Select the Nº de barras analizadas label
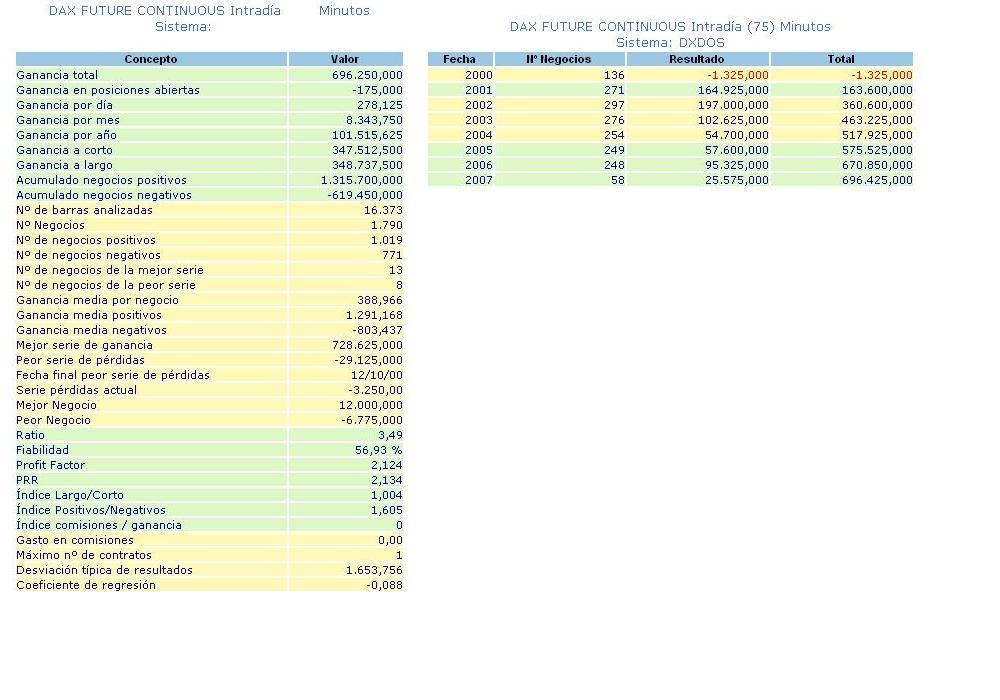Screen dimensions: 1000x700 point(85,210)
